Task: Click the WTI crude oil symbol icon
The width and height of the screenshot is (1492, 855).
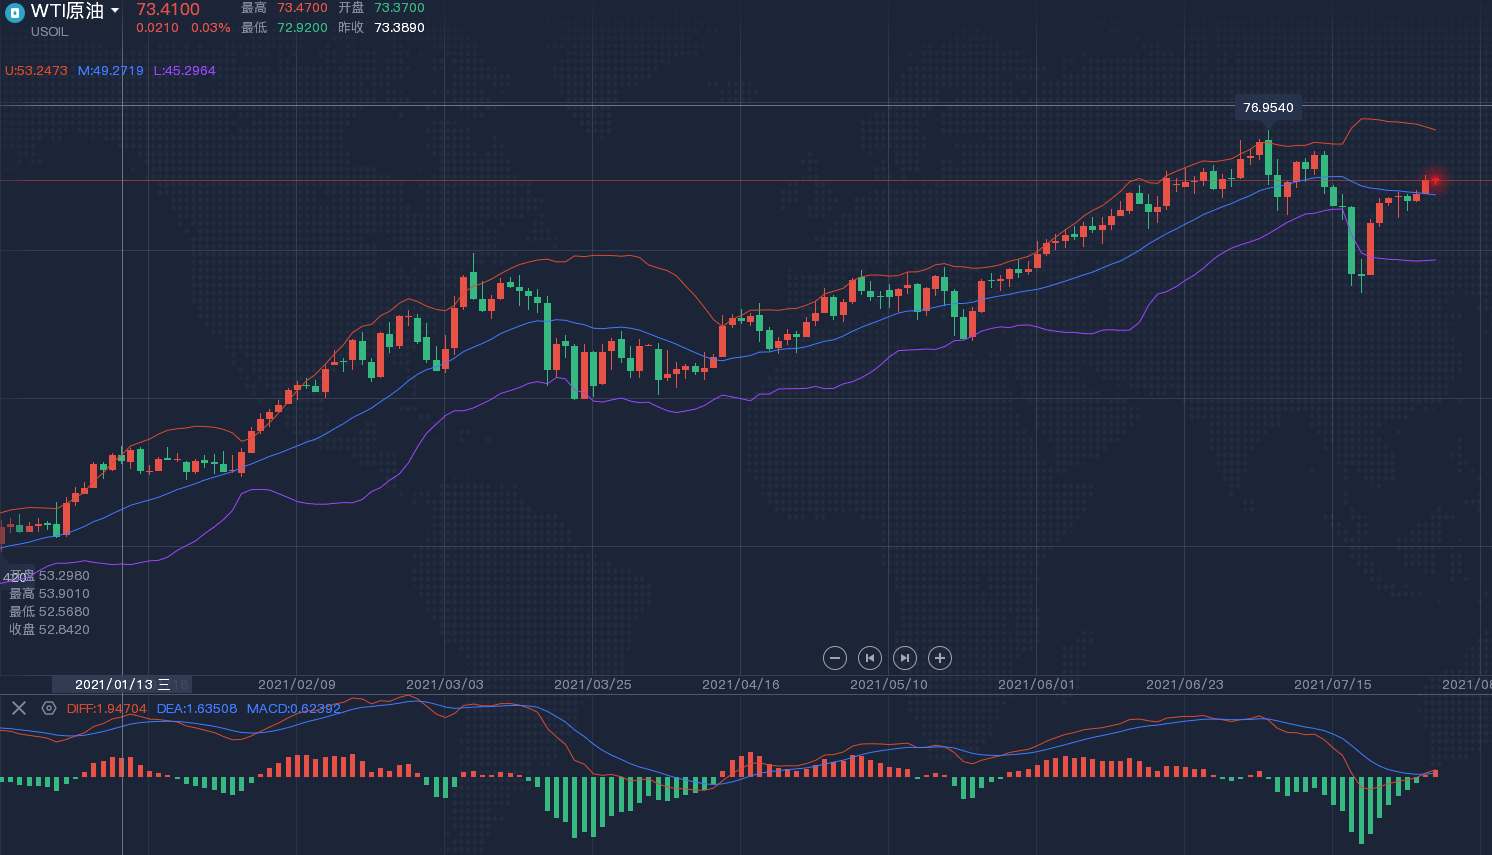Action: tap(15, 13)
